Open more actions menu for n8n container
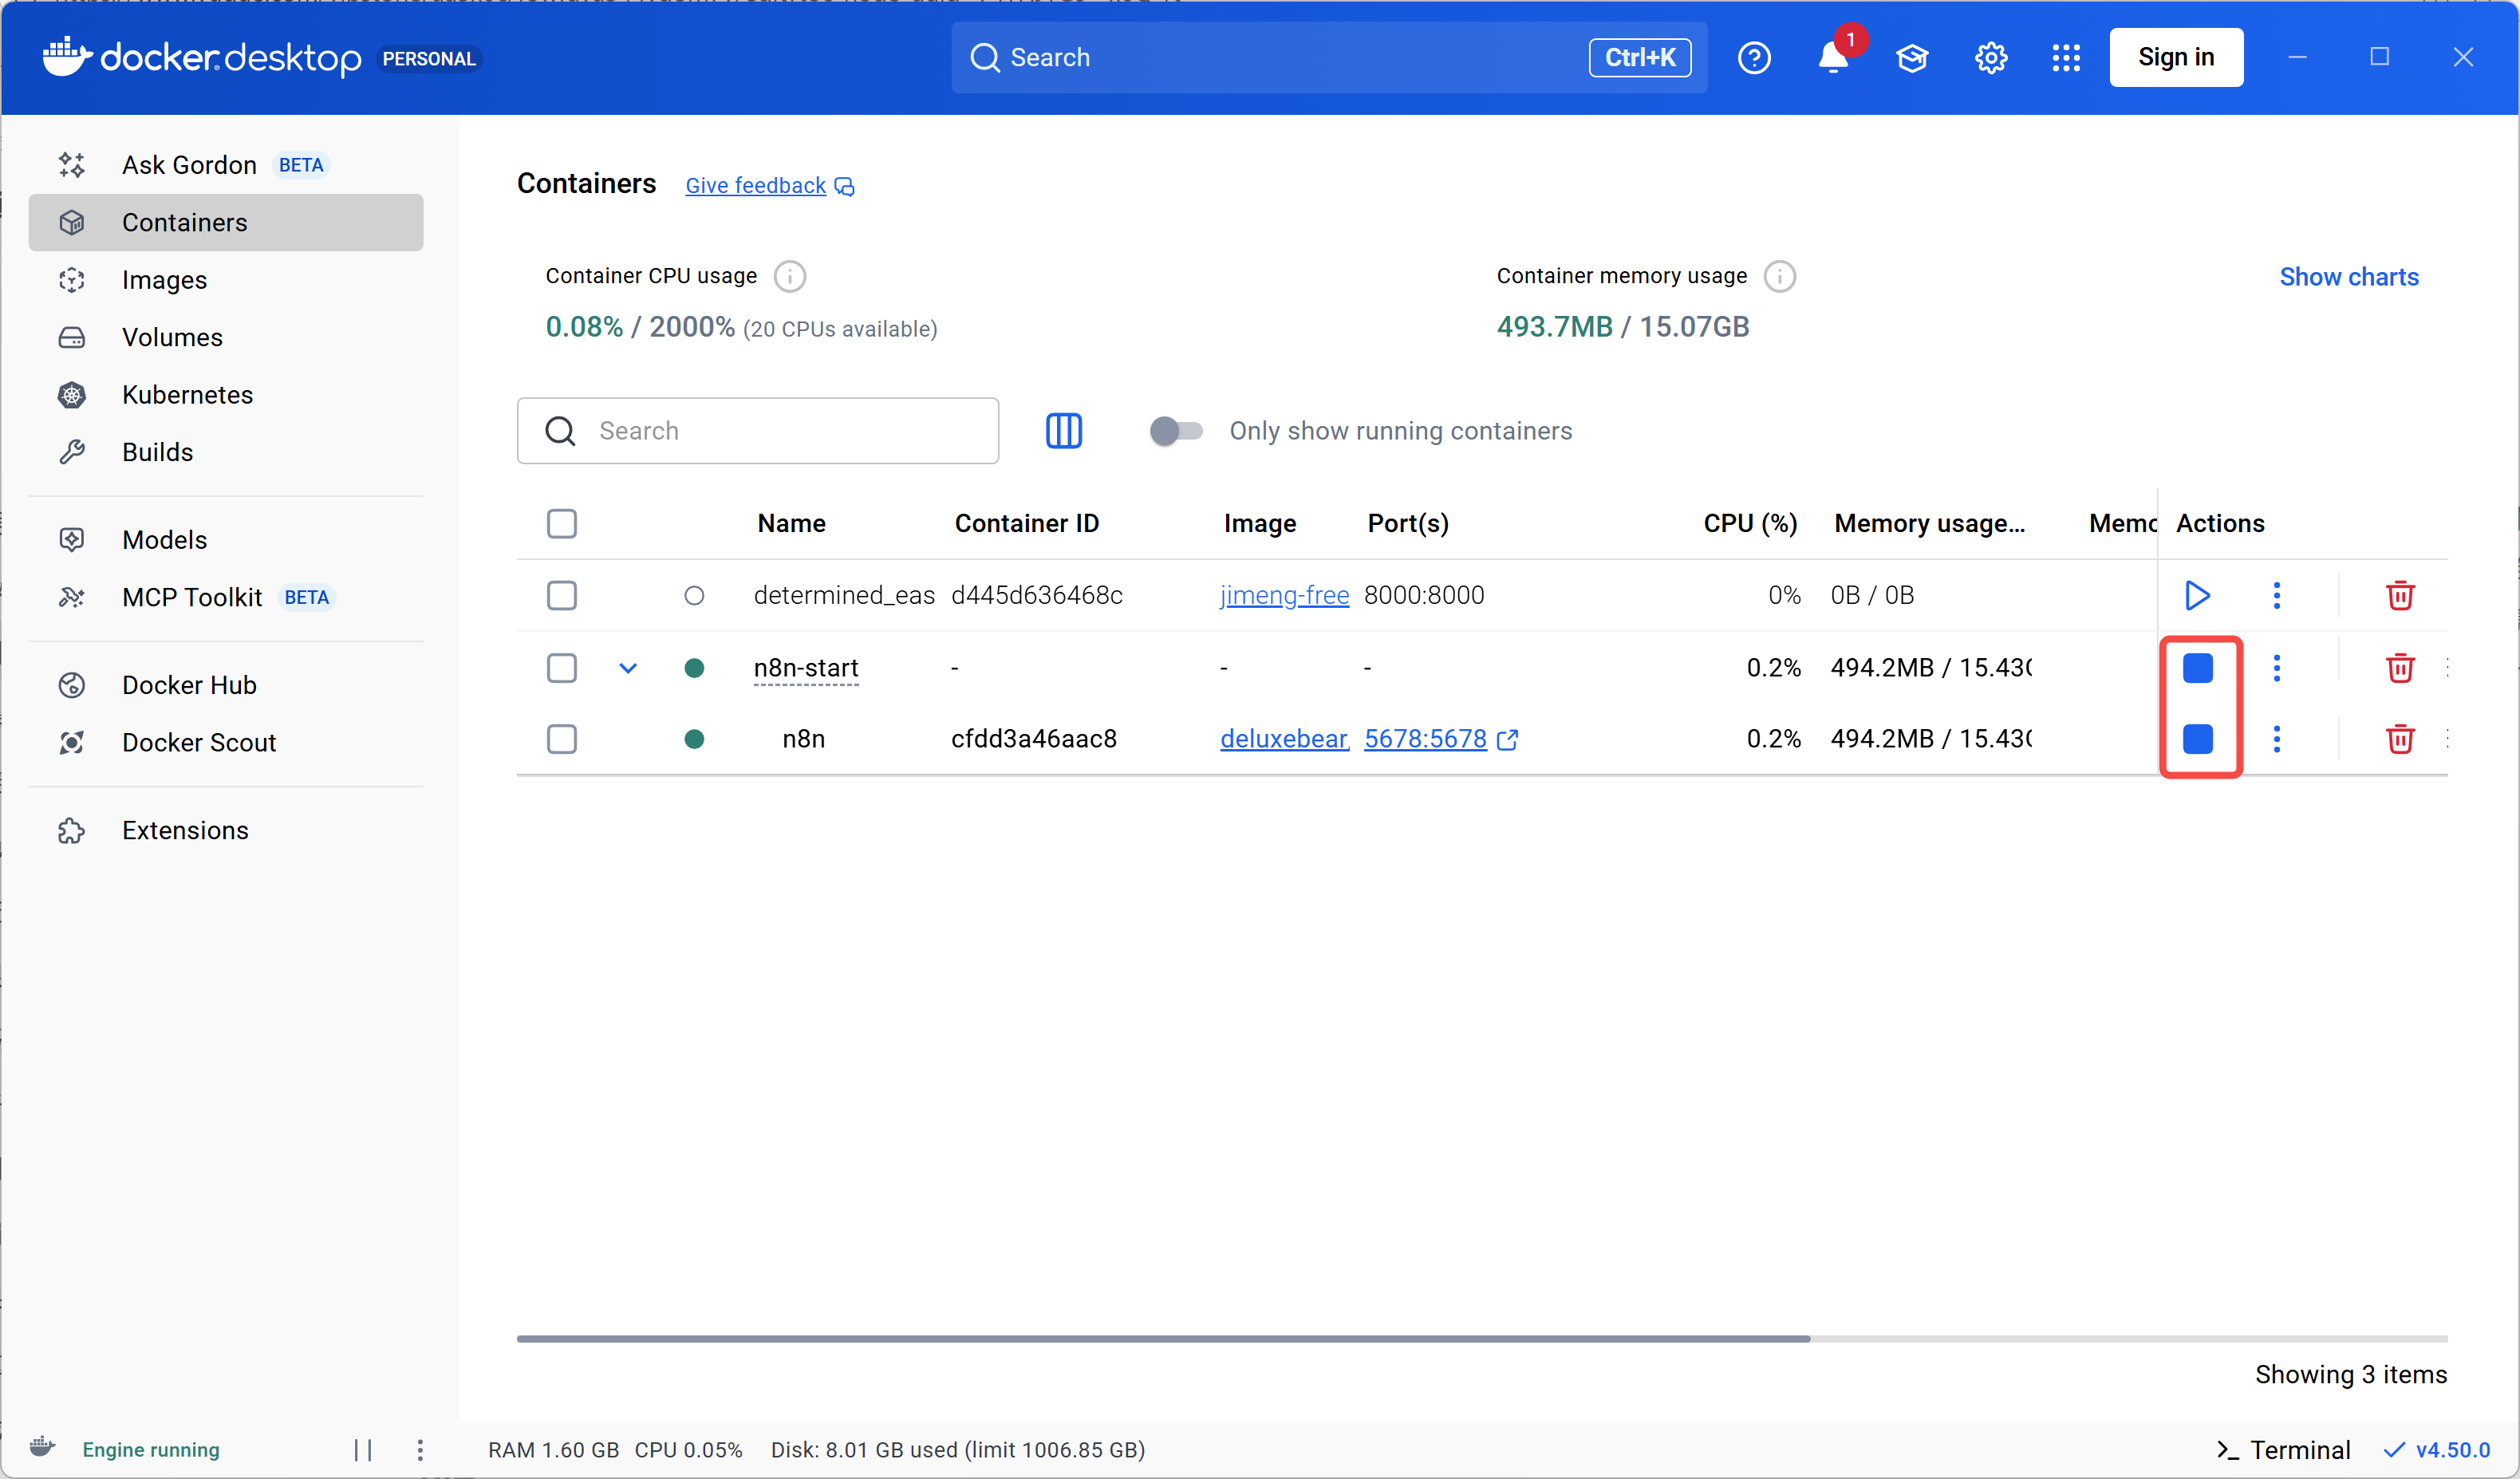 pyautogui.click(x=2276, y=739)
